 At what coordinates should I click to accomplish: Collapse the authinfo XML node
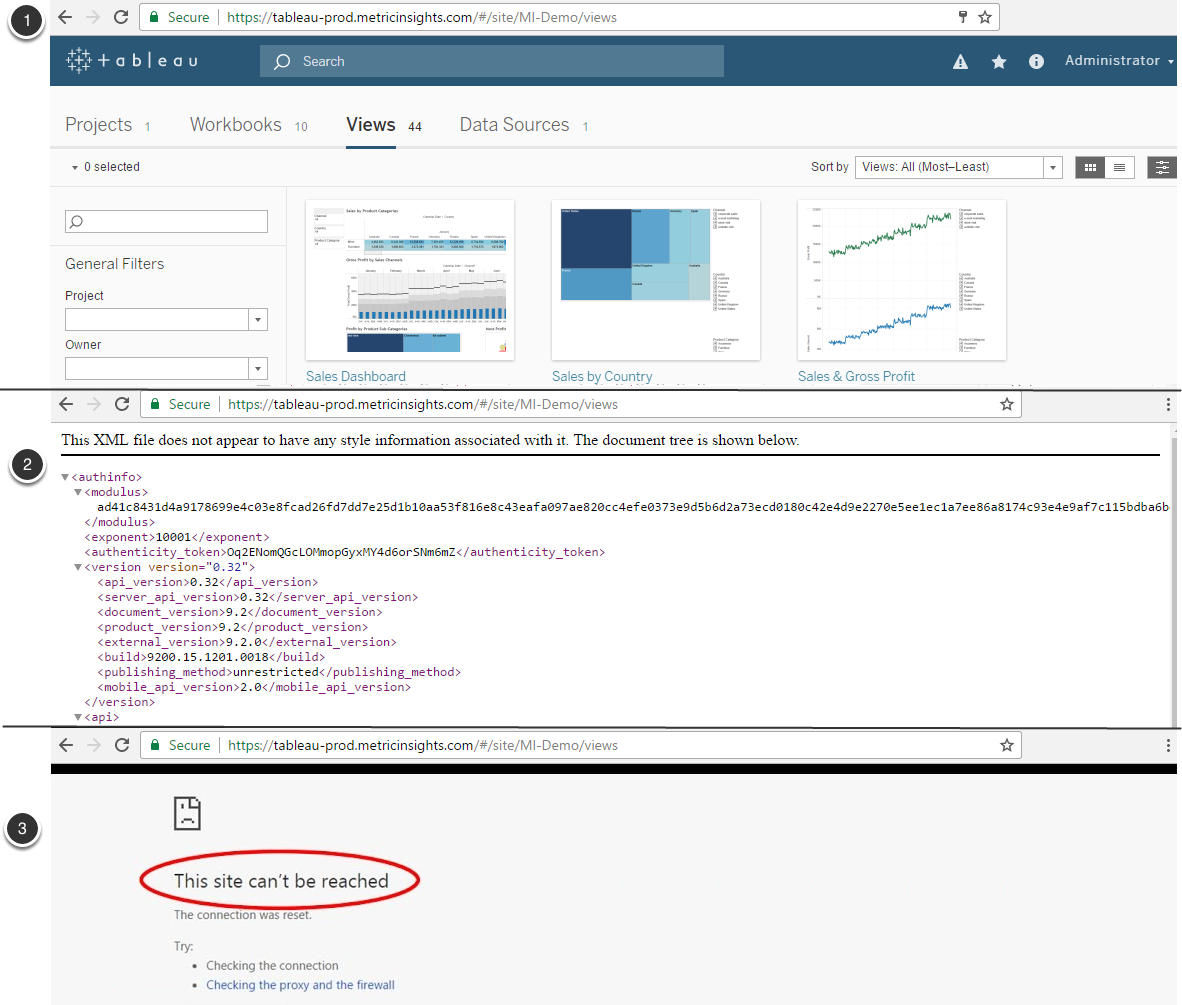pyautogui.click(x=65, y=477)
